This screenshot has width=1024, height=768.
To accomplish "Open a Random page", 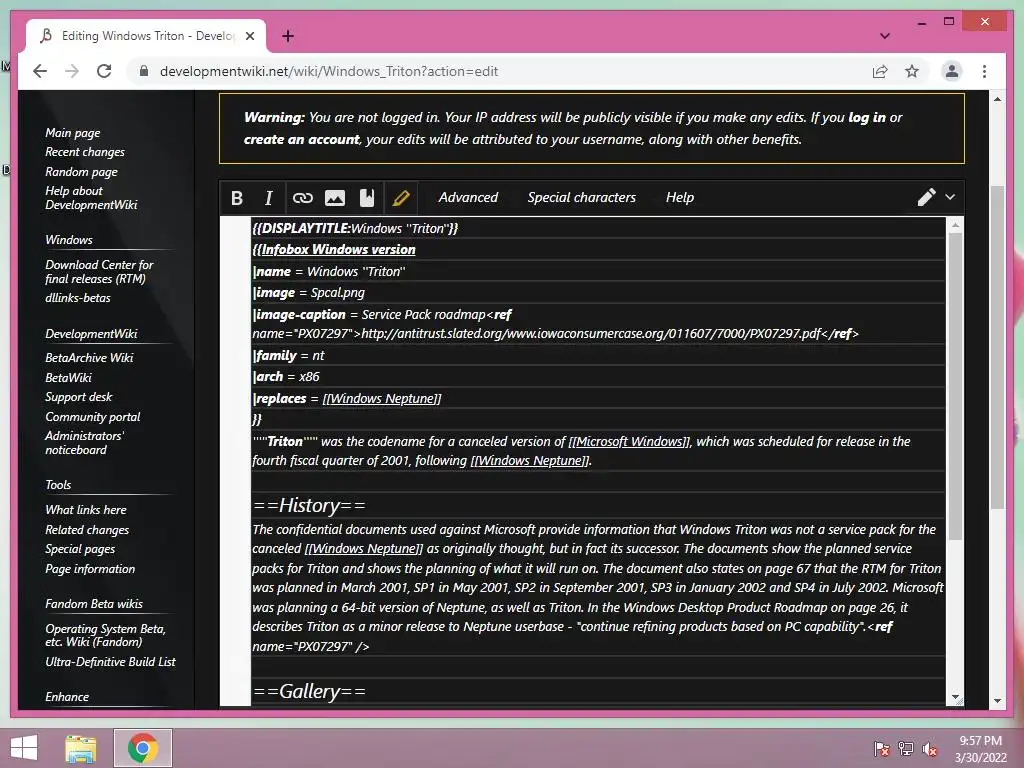I will pos(81,172).
